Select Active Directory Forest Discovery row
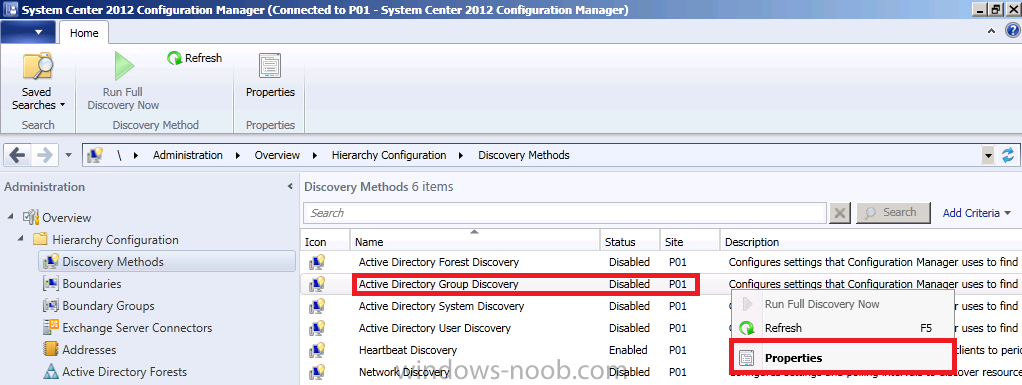The image size is (1022, 385). (x=661, y=262)
